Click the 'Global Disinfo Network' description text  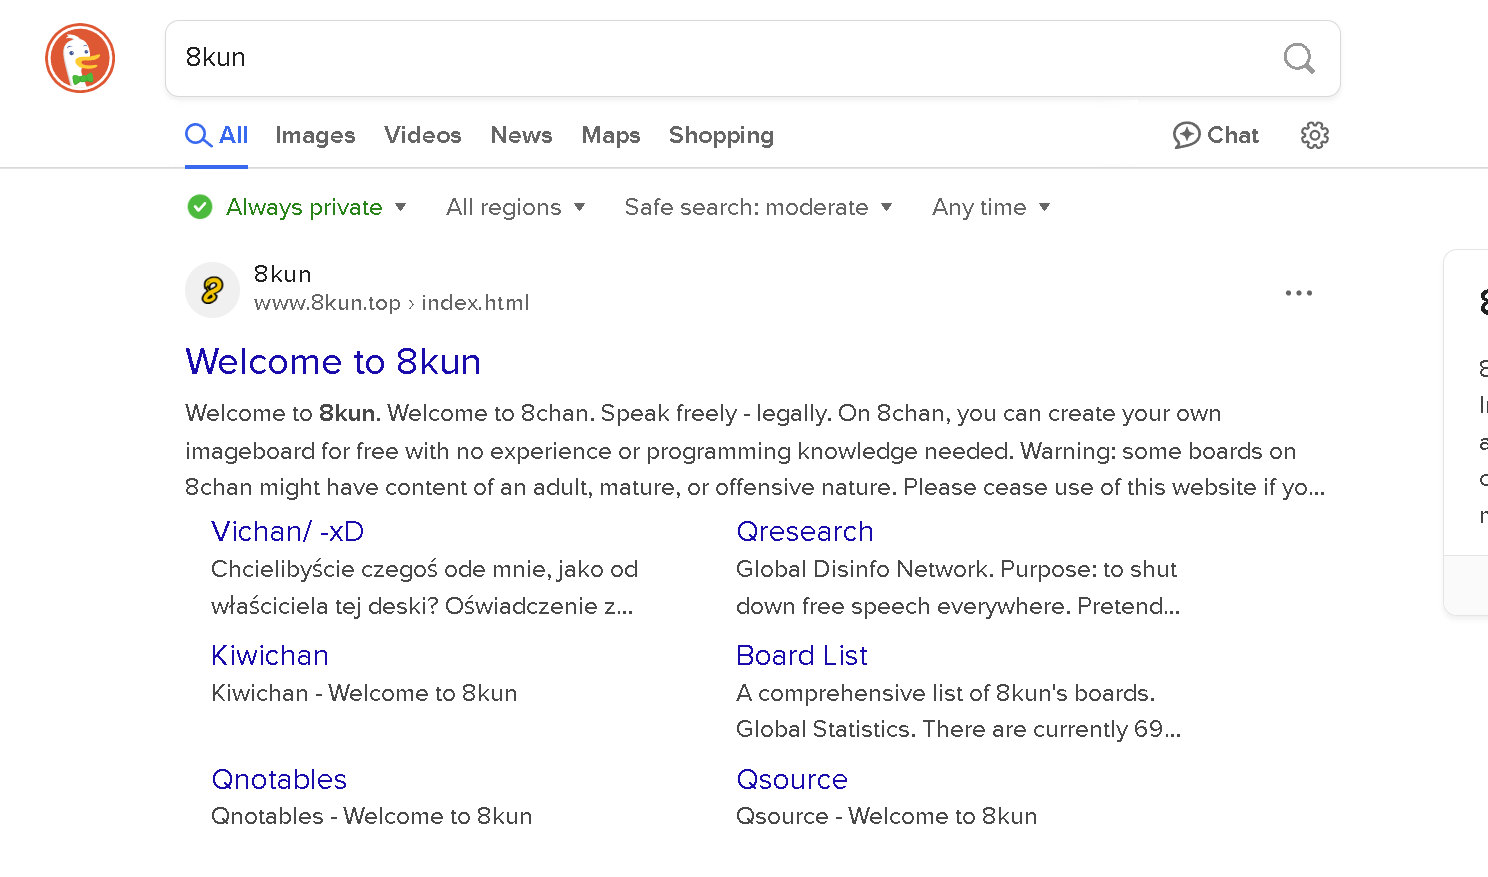(958, 588)
